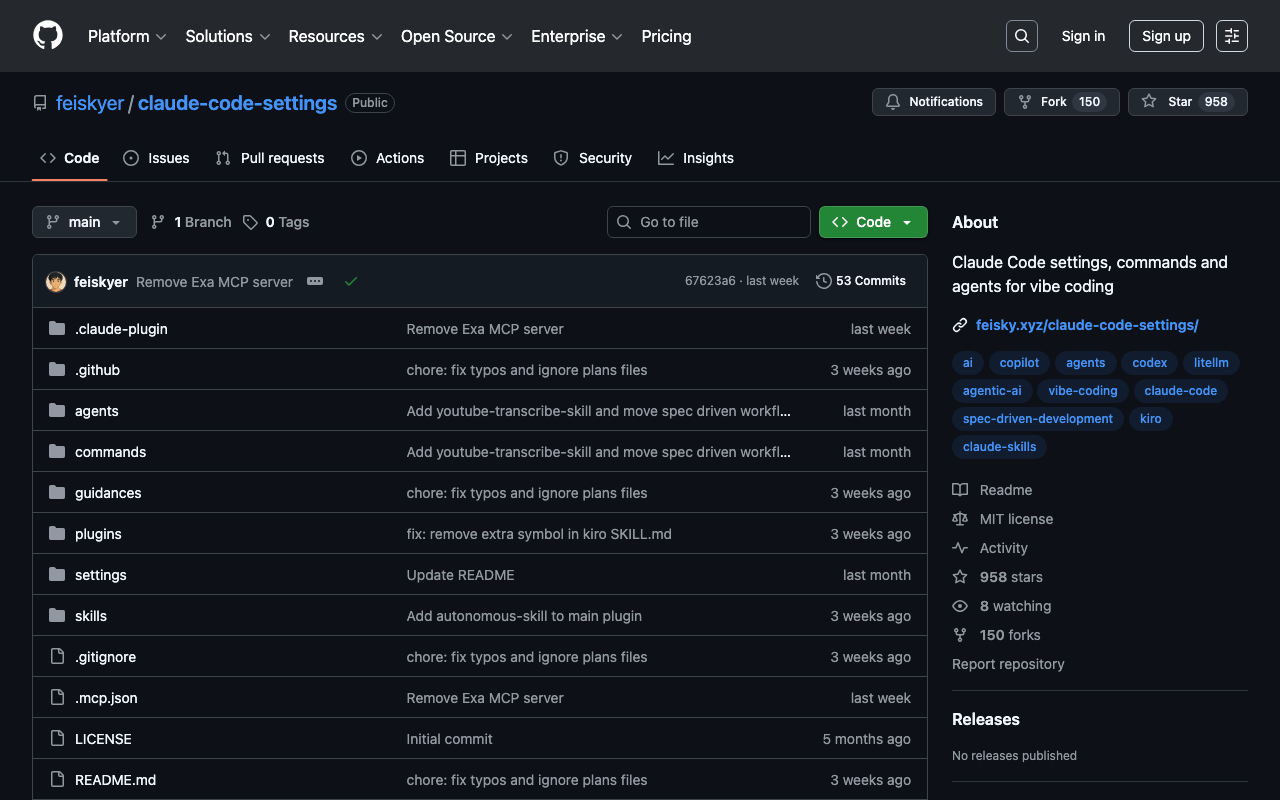
Task: Click the GitHub logo icon
Action: point(48,36)
